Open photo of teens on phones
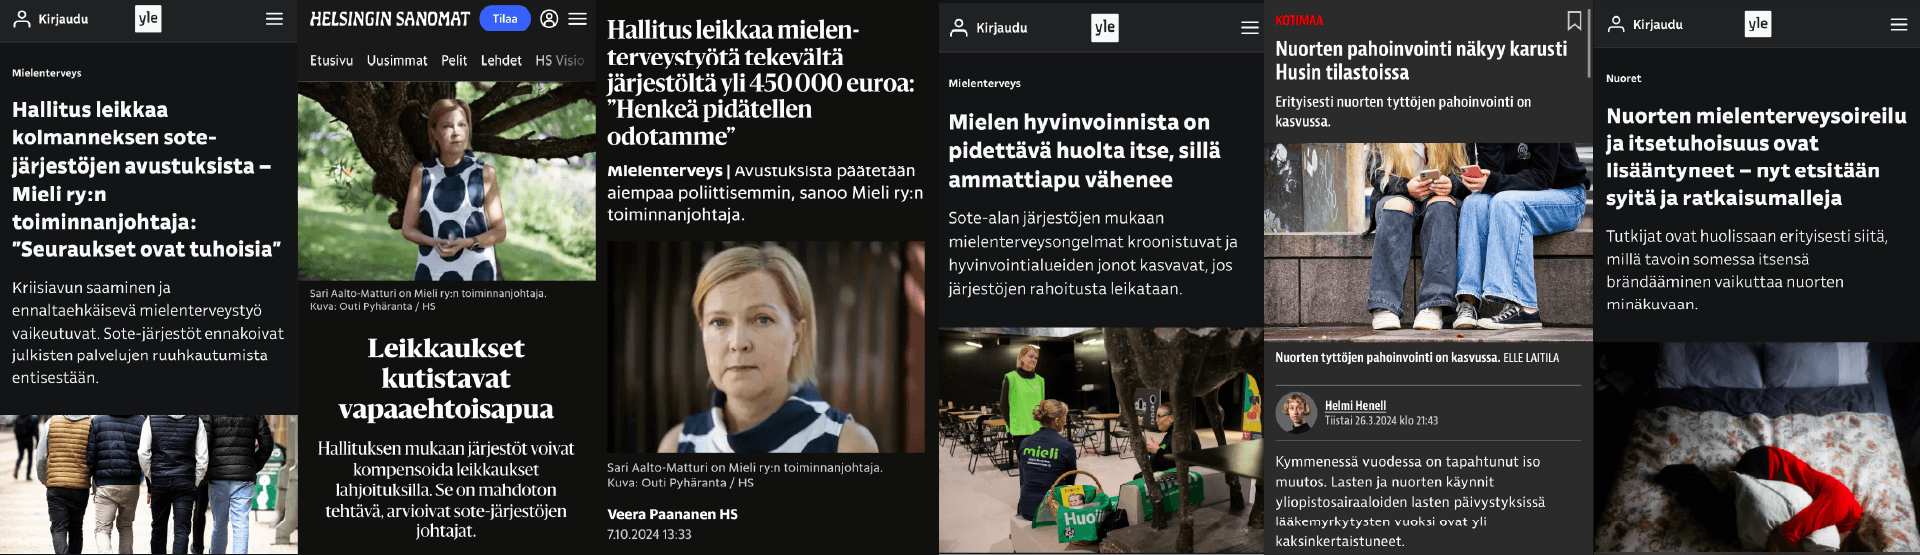This screenshot has height=555, width=1920. pyautogui.click(x=1428, y=242)
